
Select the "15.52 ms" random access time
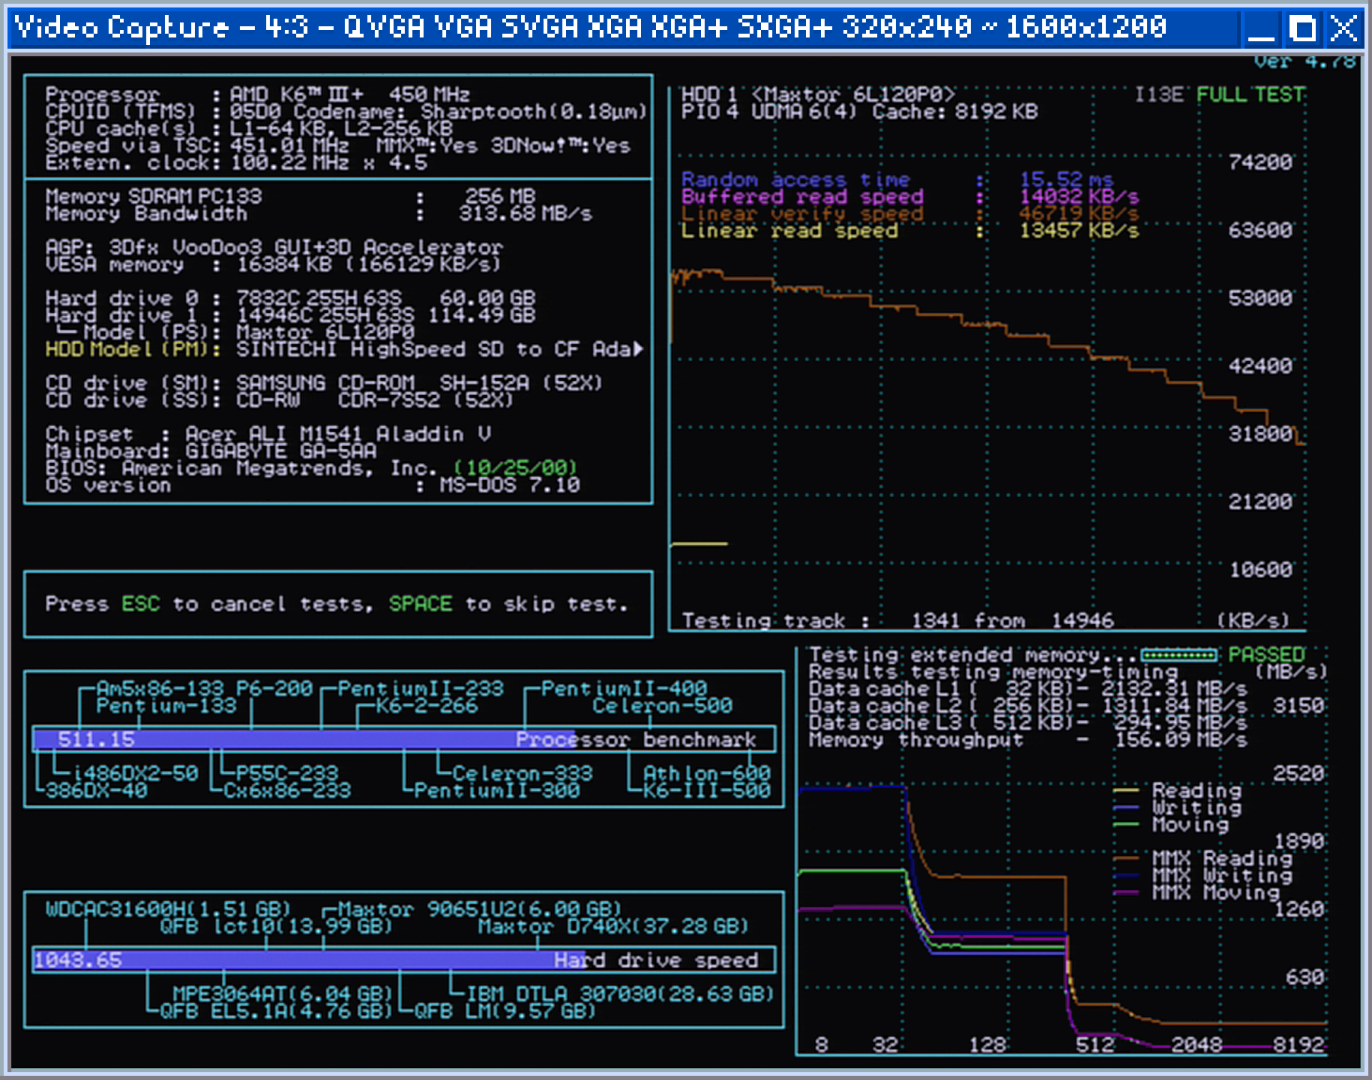tap(1066, 179)
